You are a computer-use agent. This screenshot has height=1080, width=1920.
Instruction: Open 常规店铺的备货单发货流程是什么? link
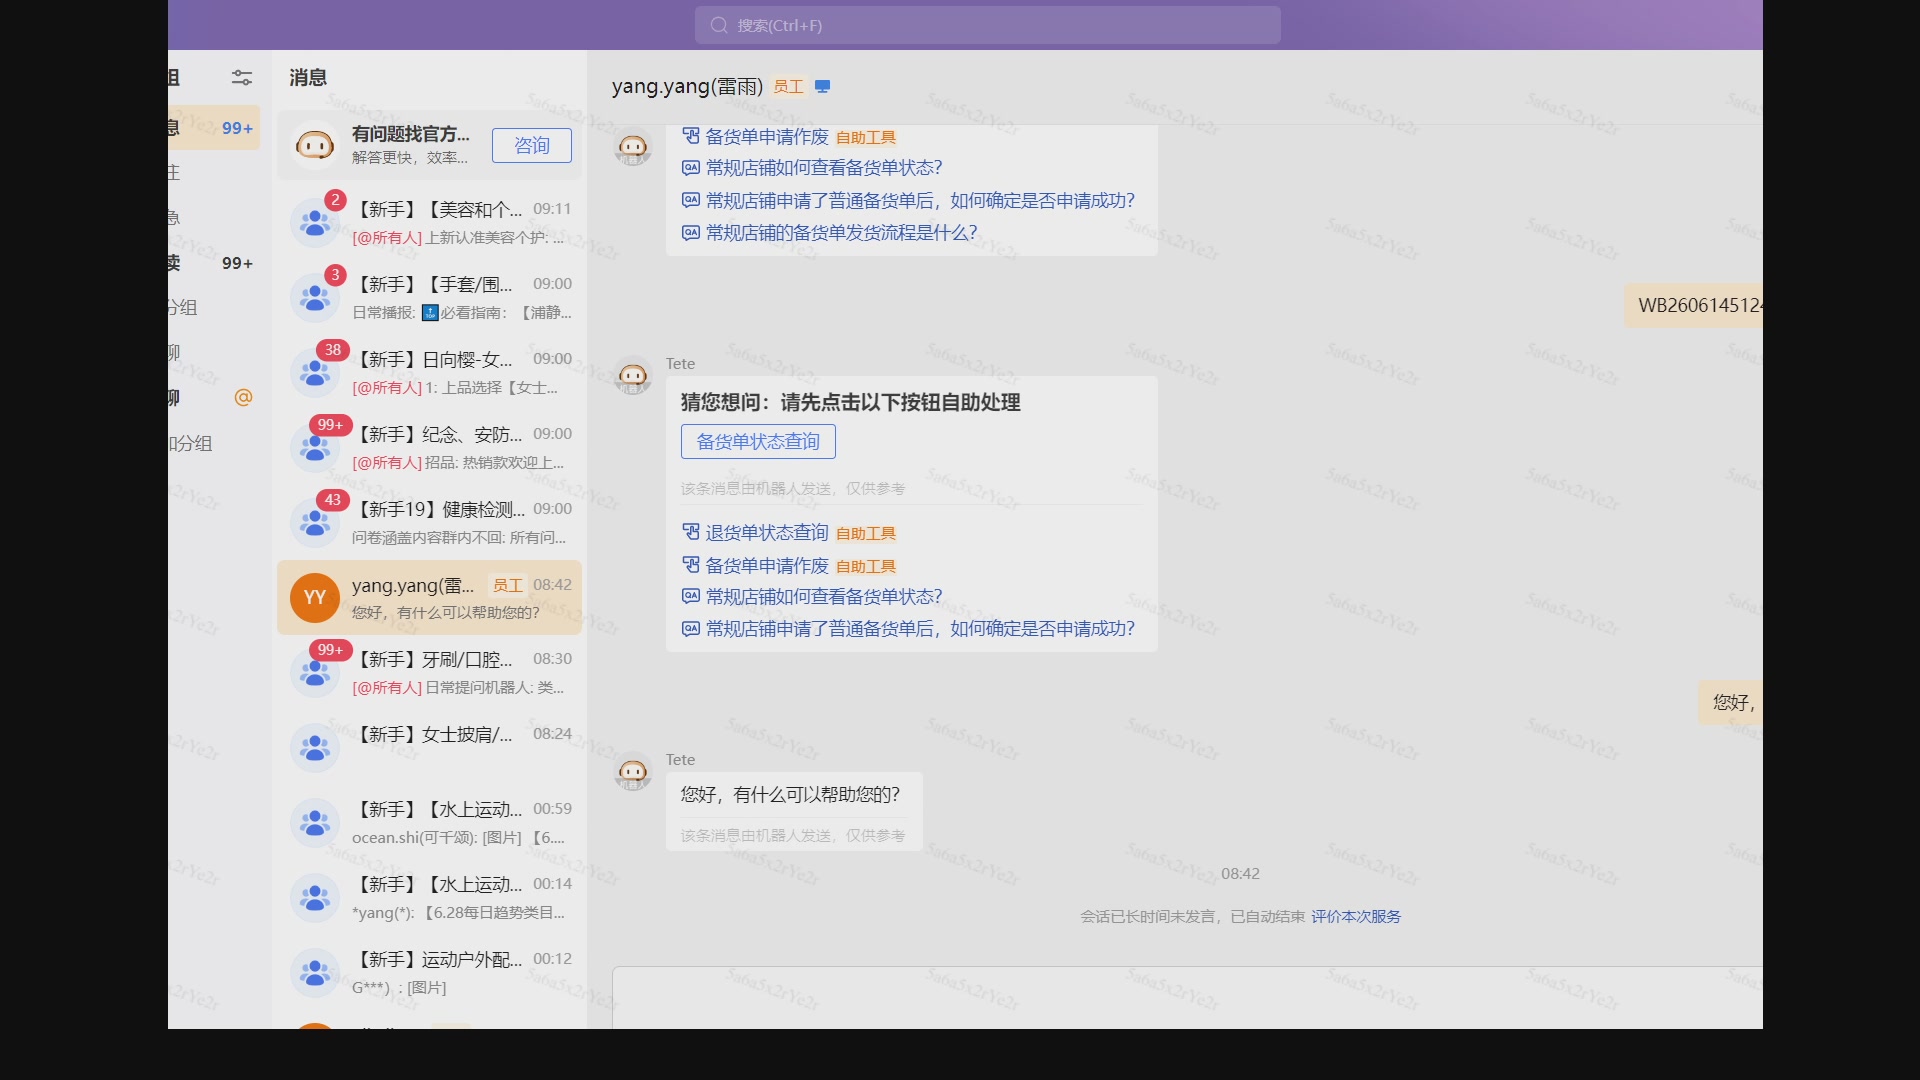coord(841,232)
